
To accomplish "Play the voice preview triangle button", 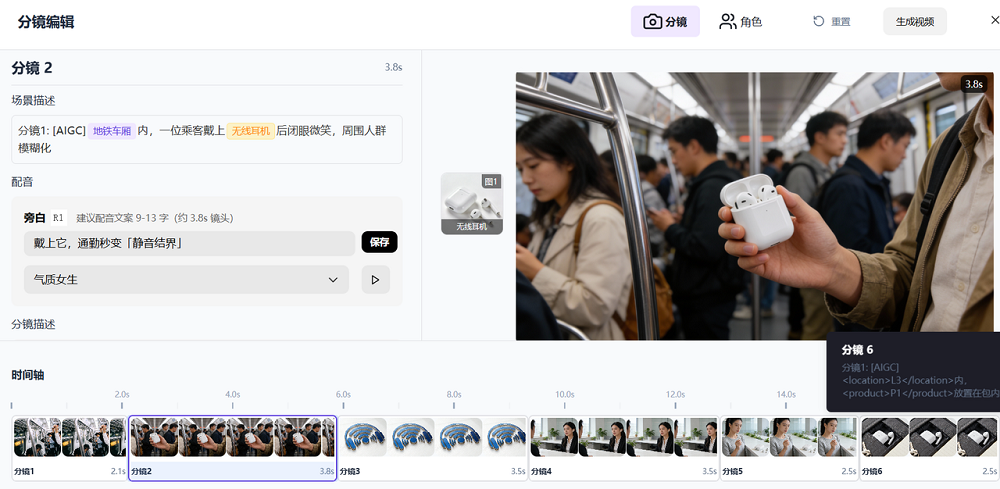I will pos(375,280).
